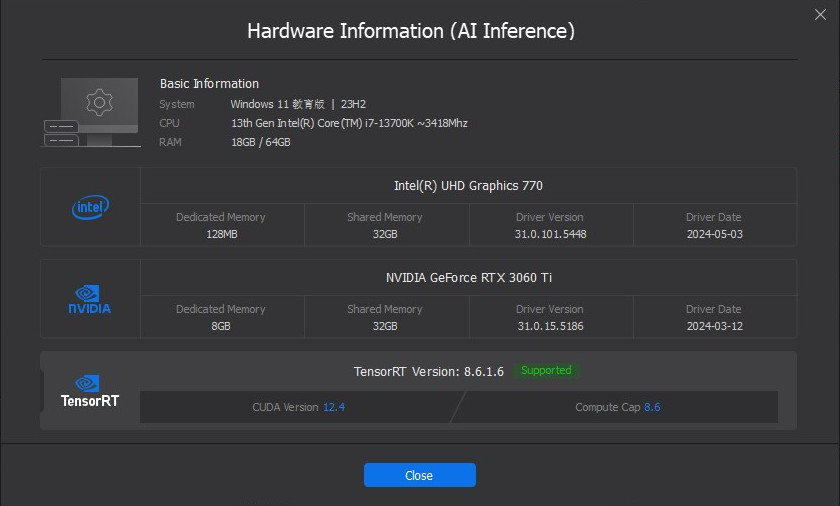Click the NVIDIA logo icon
Image resolution: width=840 pixels, height=506 pixels.
click(89, 299)
